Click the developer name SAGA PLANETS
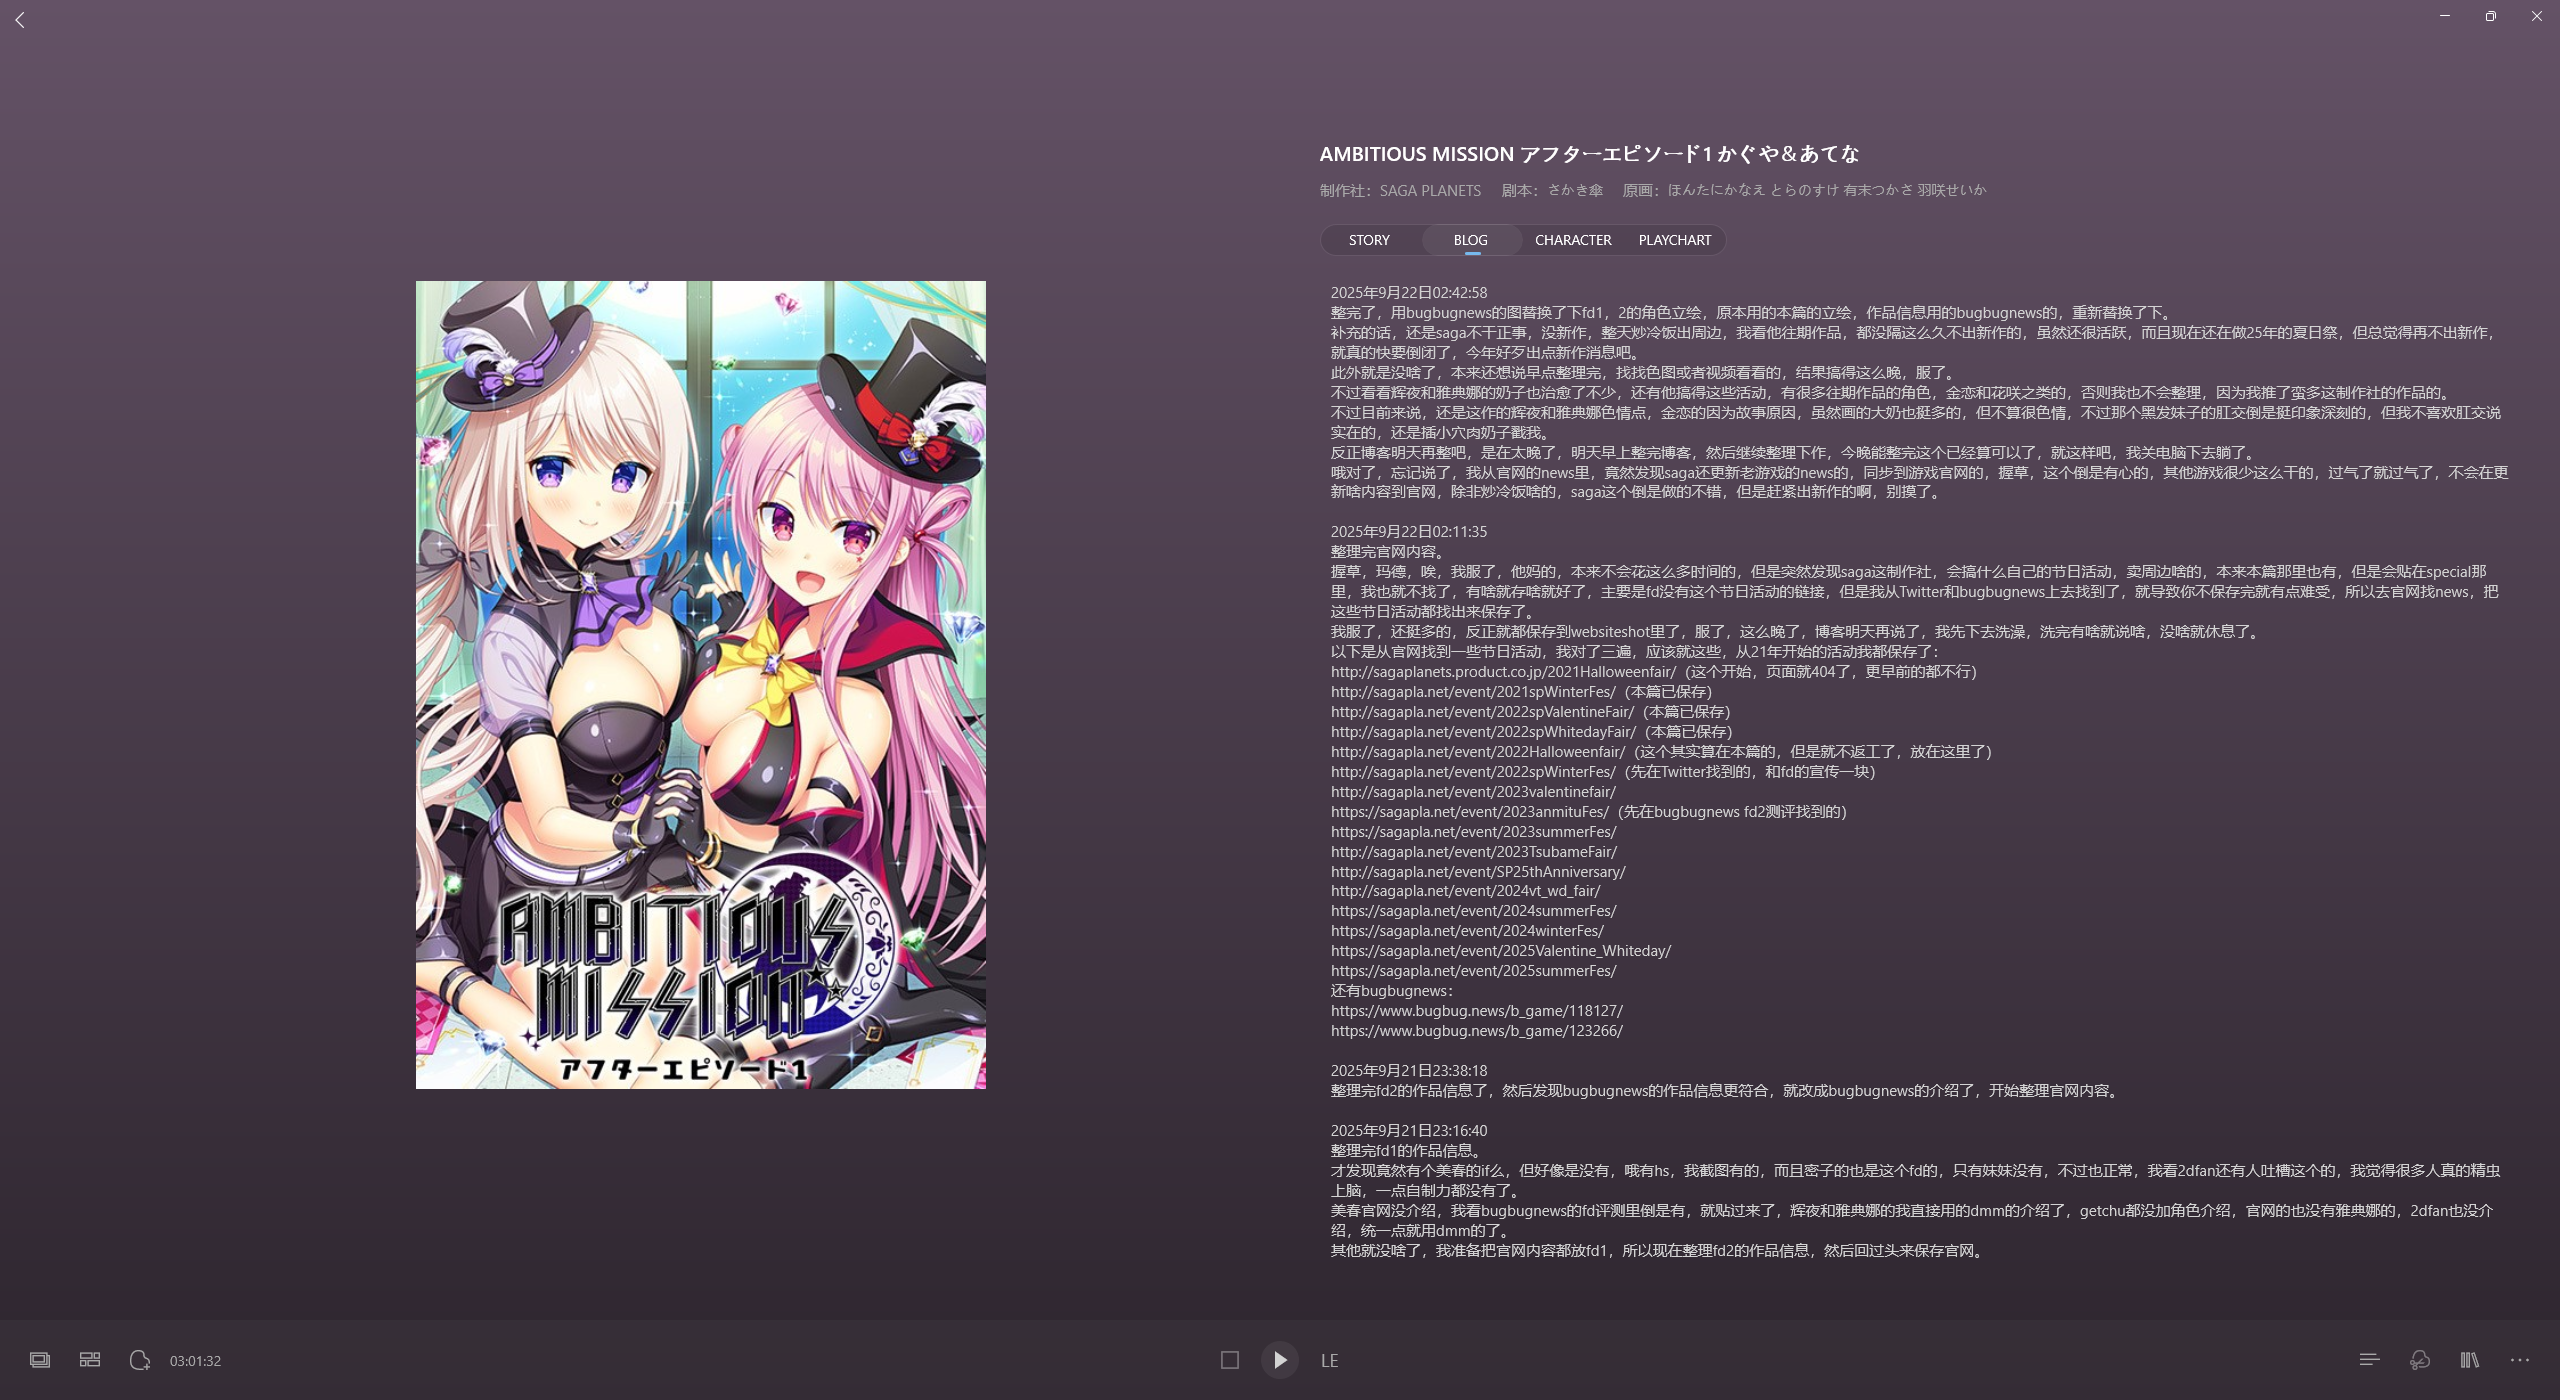The height and width of the screenshot is (1400, 2560). click(1430, 190)
